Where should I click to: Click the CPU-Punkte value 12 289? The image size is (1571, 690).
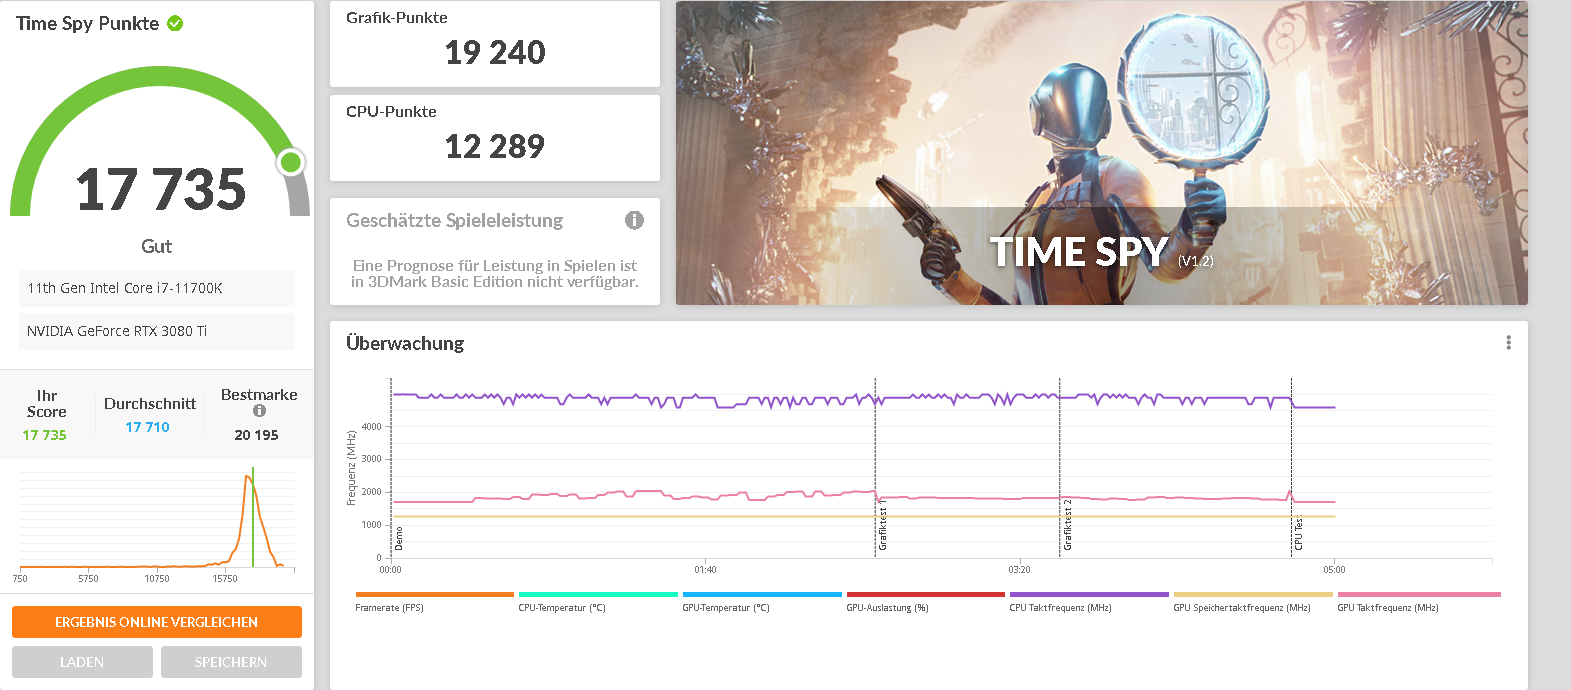coord(495,146)
